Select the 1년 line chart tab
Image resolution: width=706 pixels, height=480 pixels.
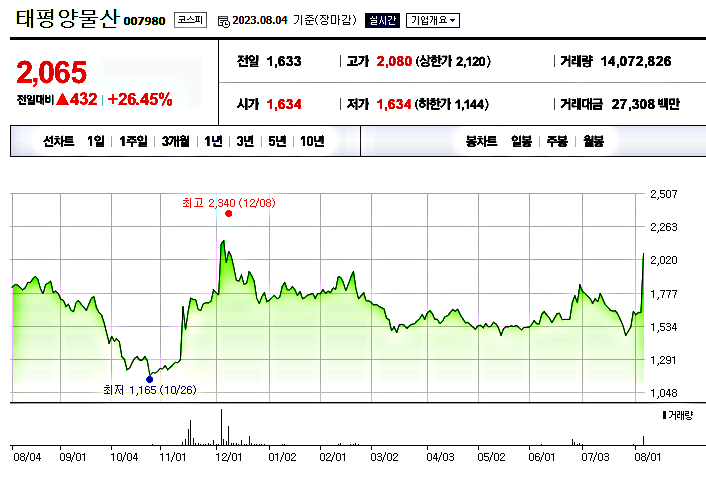coord(213,141)
